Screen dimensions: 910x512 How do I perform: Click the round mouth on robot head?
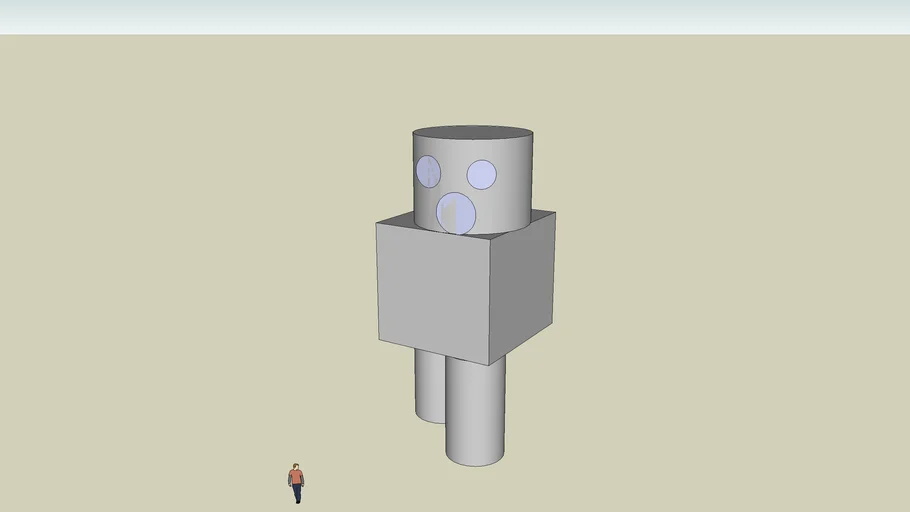point(445,210)
